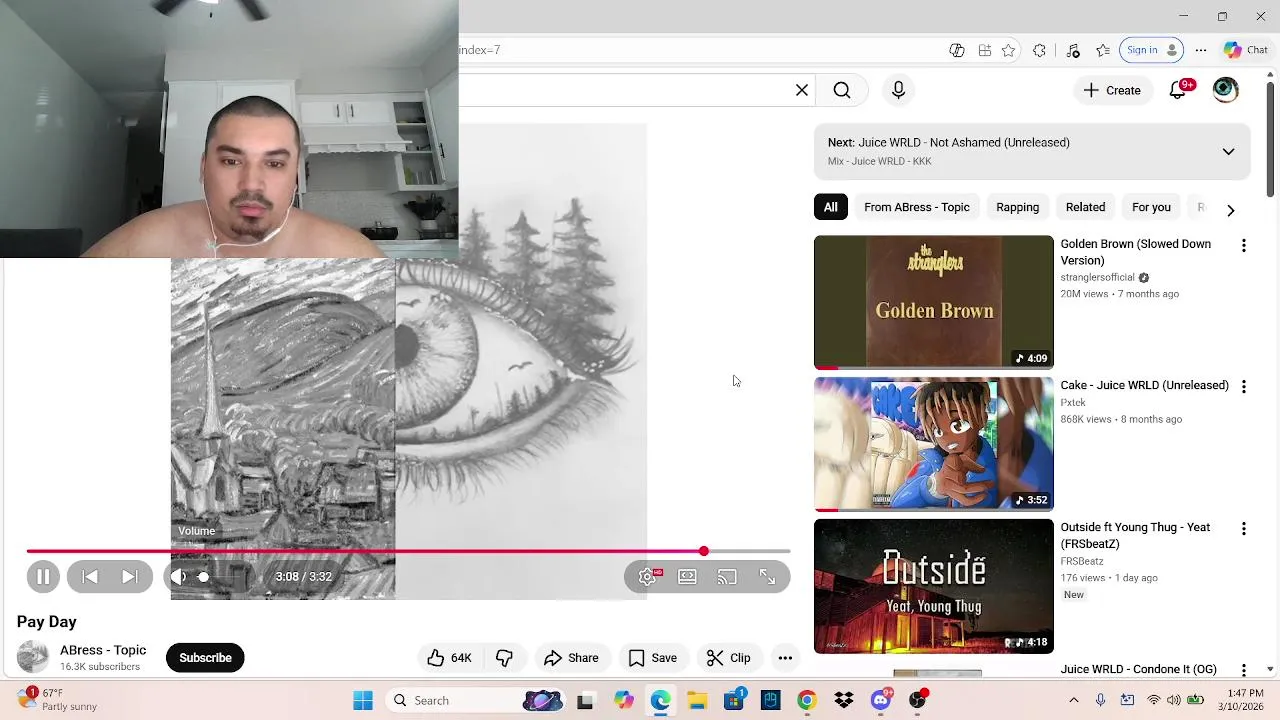1280x720 pixels.
Task: Click the volume slider handle
Action: (203, 577)
